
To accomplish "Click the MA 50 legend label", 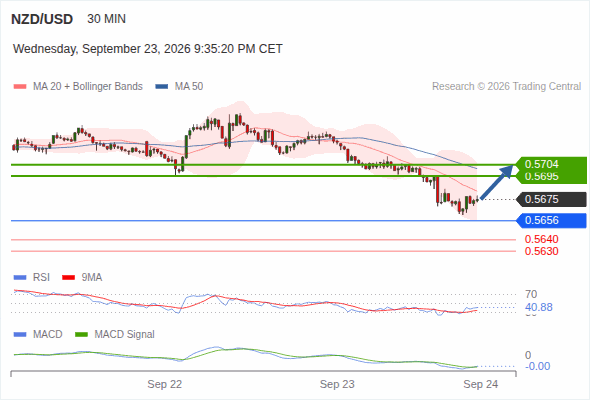I will 189,87.
